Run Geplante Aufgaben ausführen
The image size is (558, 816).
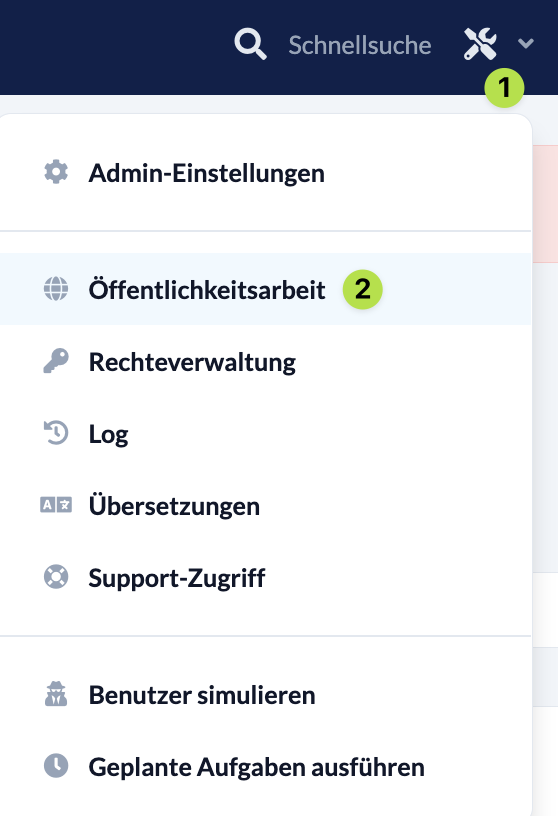pos(265,766)
